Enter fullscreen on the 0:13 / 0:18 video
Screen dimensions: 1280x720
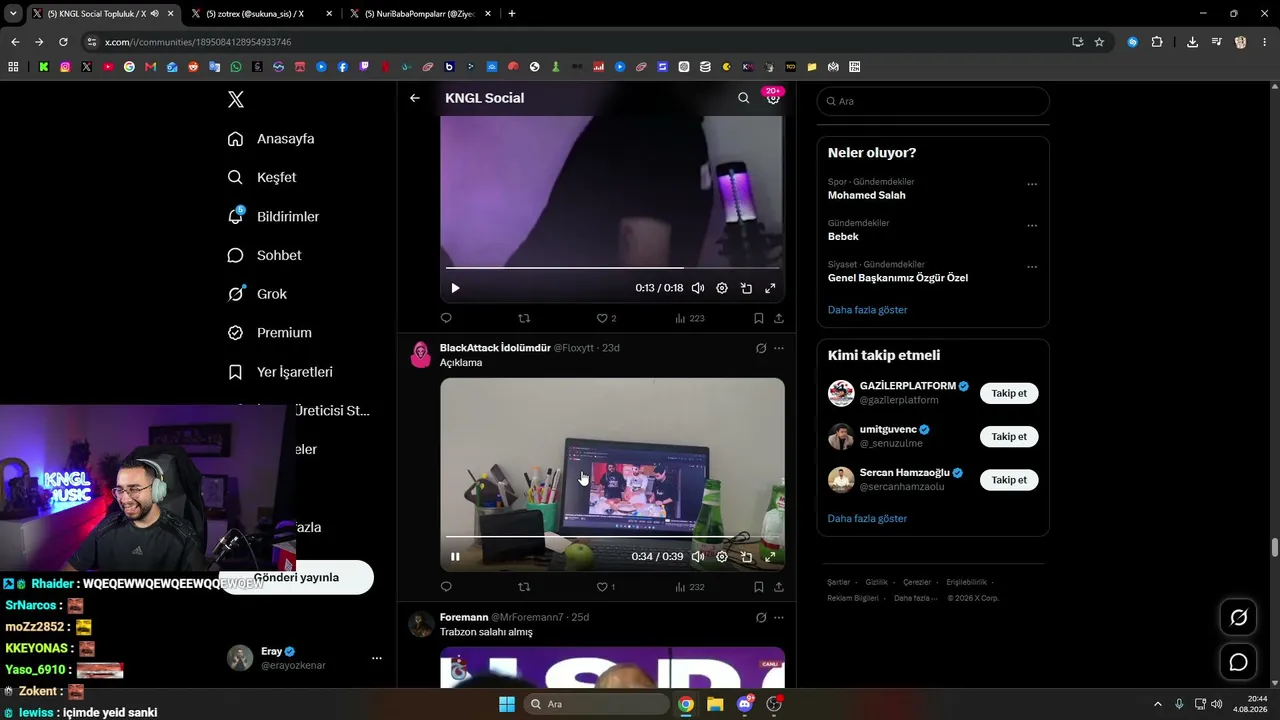[770, 288]
